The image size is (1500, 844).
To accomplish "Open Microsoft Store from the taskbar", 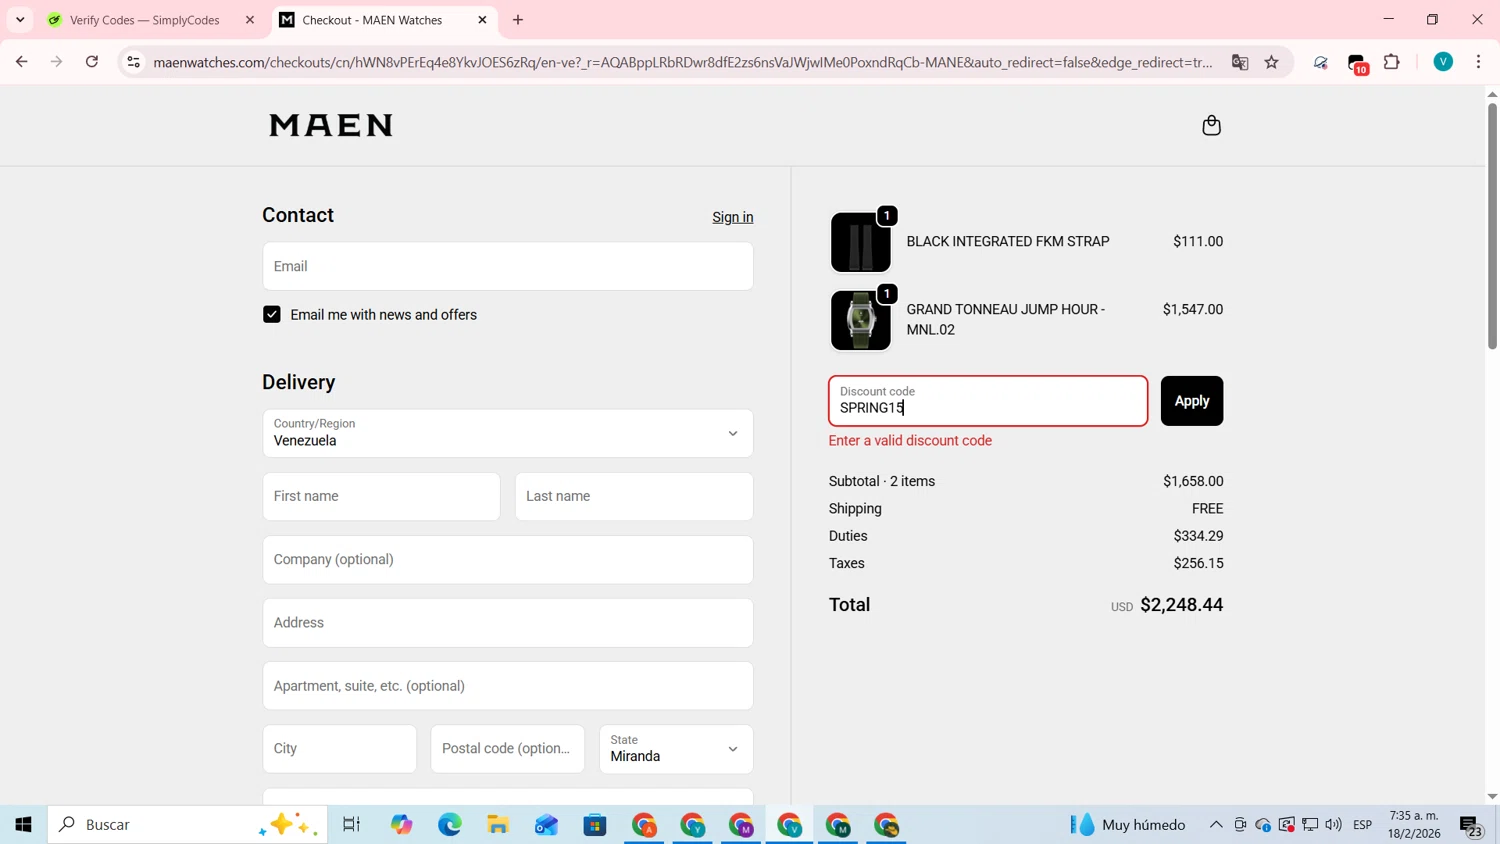I will click(595, 825).
